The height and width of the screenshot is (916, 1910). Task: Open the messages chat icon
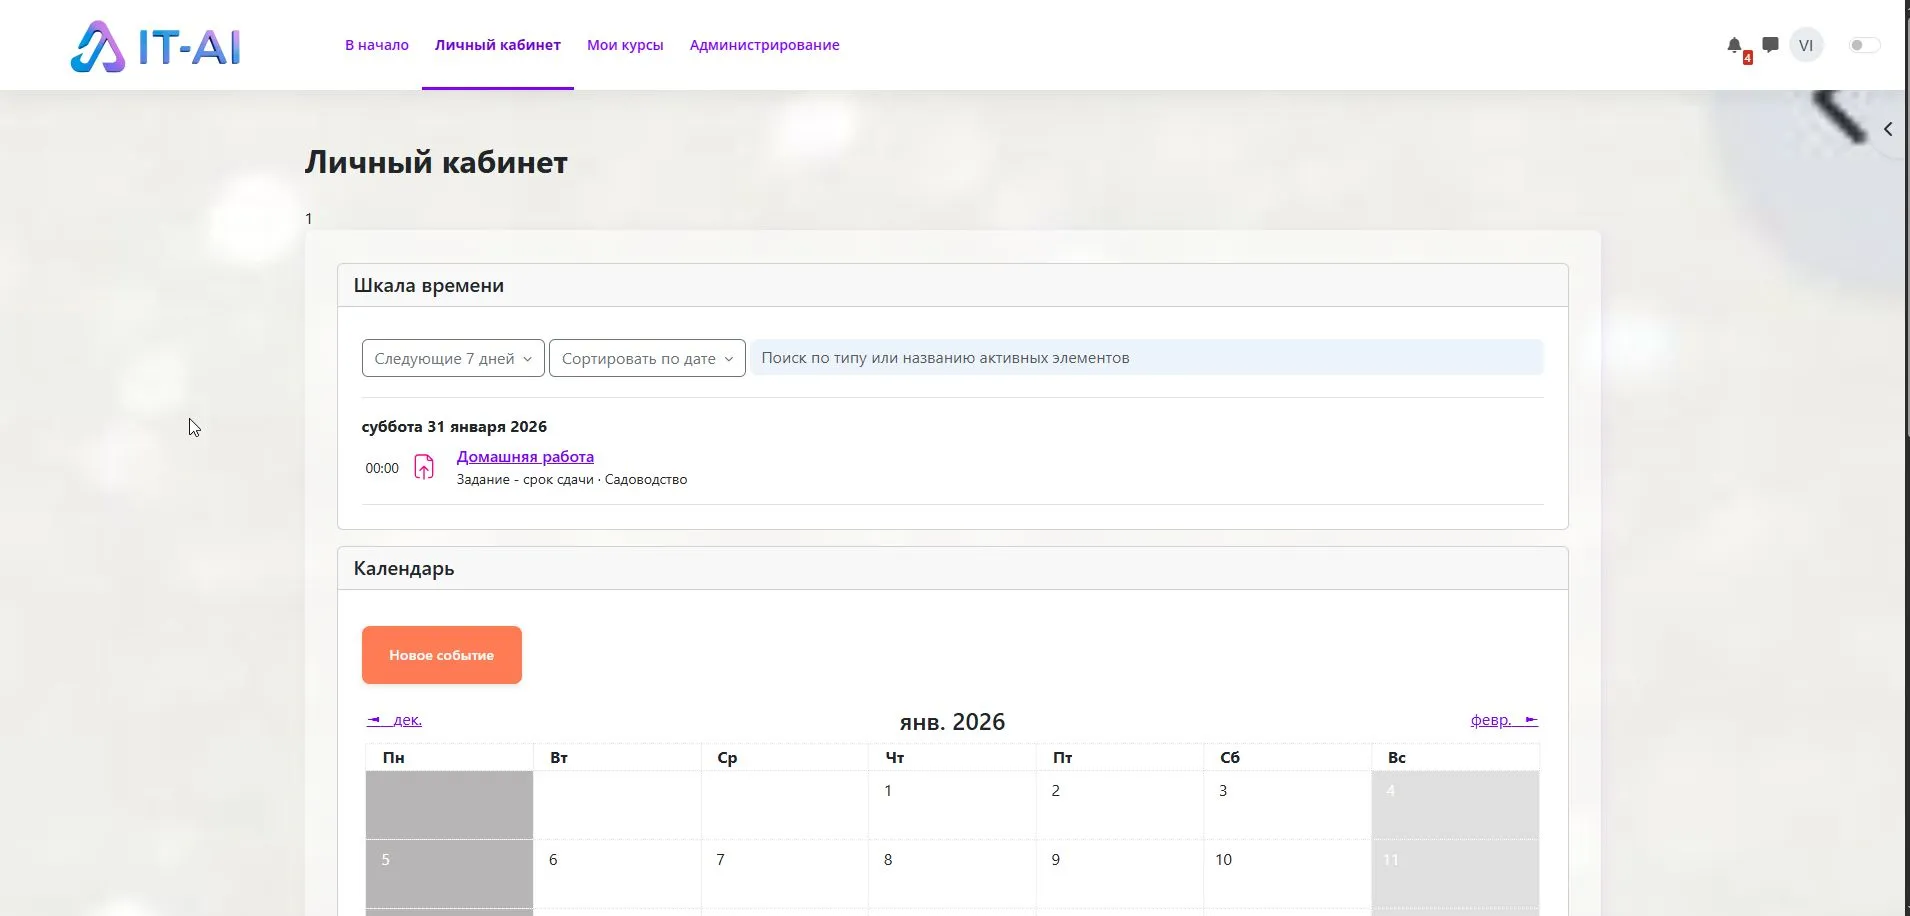1770,45
